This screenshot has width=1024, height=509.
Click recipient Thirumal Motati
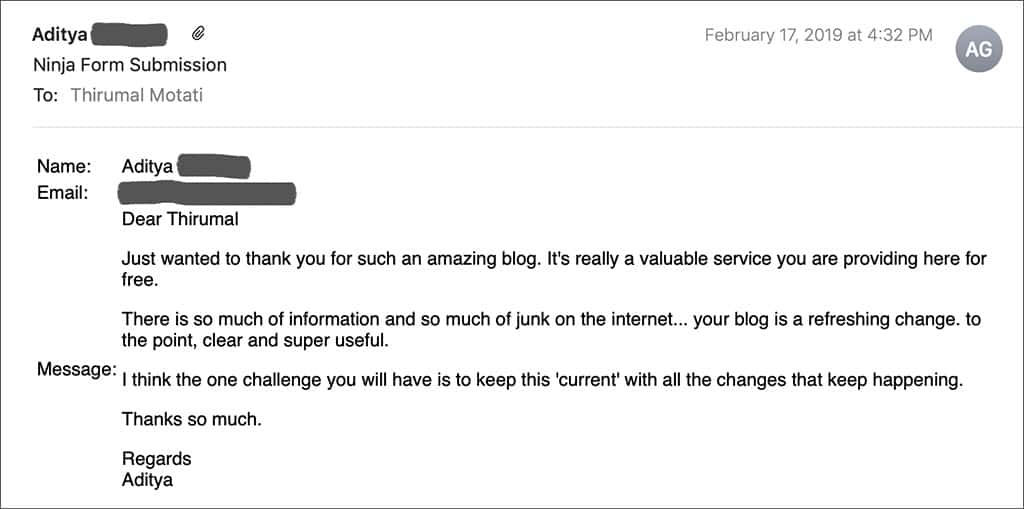tap(136, 95)
